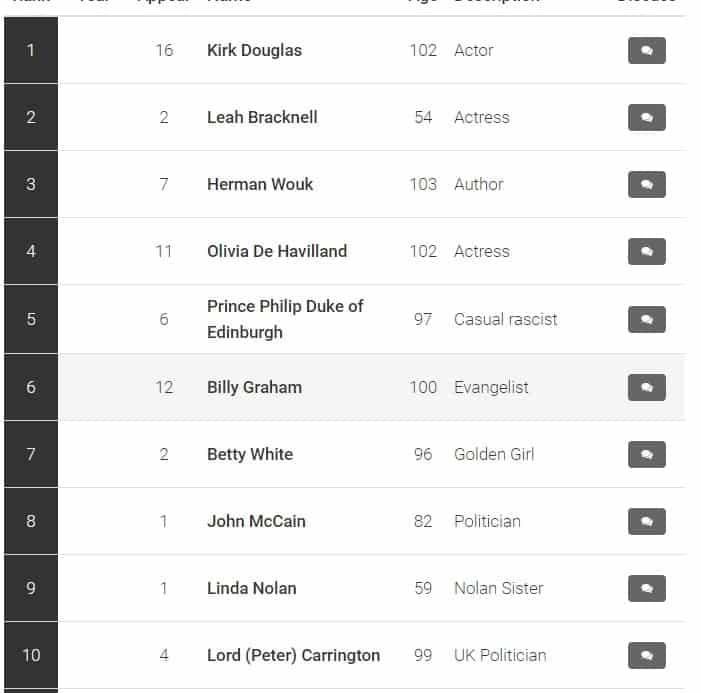The width and height of the screenshot is (701, 693).
Task: Open discussion for Betty White
Action: pos(646,455)
